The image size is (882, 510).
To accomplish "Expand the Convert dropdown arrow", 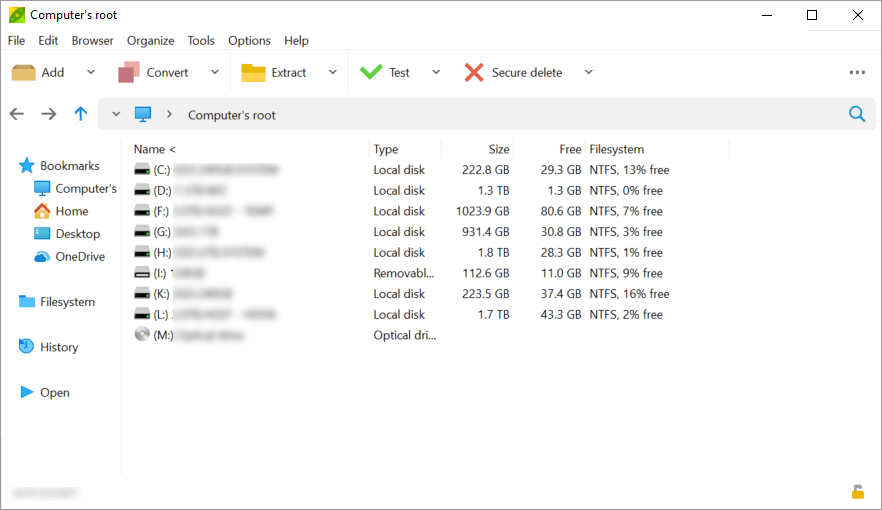I will [215, 72].
